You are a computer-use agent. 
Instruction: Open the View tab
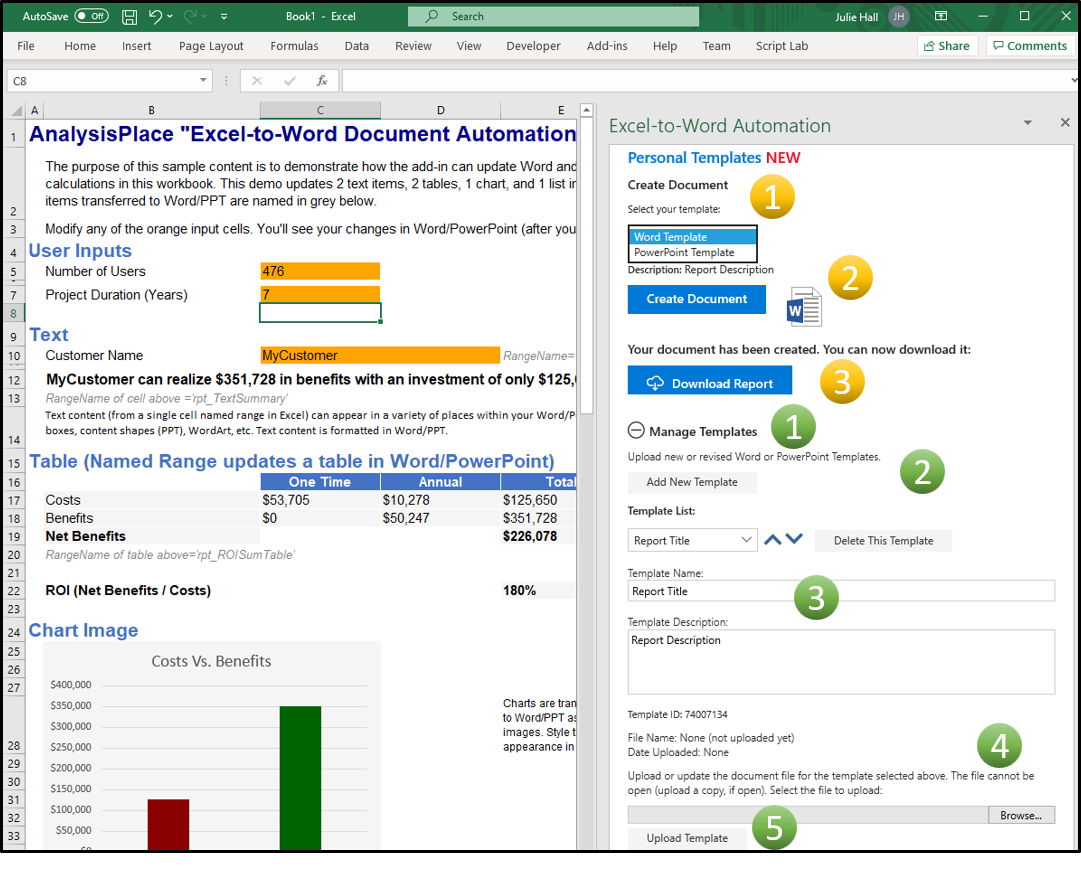(469, 46)
